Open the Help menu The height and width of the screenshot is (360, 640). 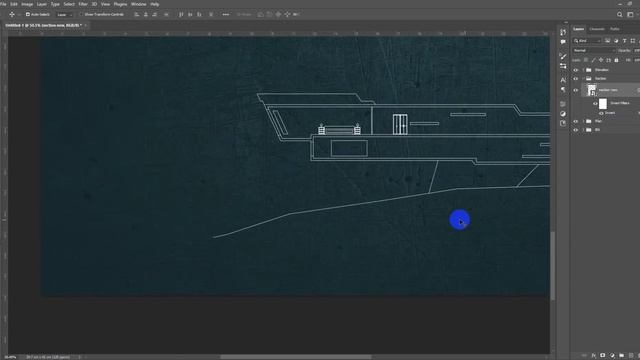click(155, 4)
